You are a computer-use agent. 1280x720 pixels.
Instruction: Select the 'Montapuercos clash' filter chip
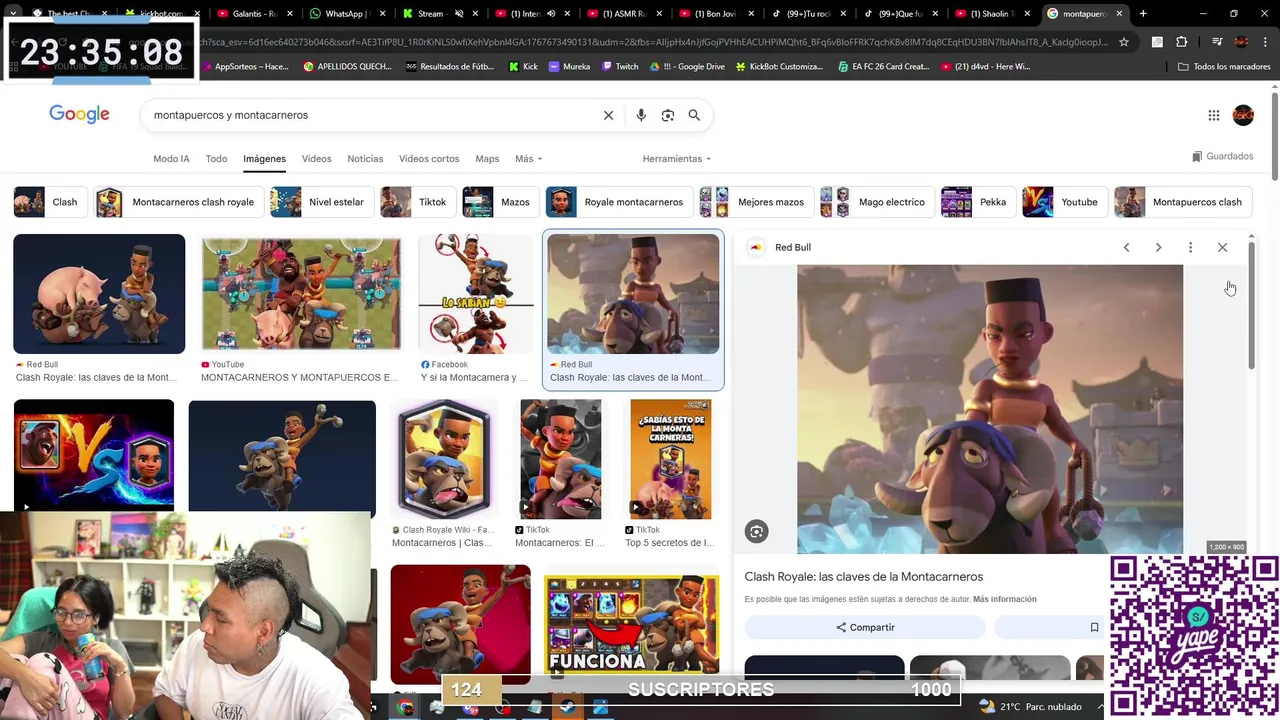(x=1183, y=202)
